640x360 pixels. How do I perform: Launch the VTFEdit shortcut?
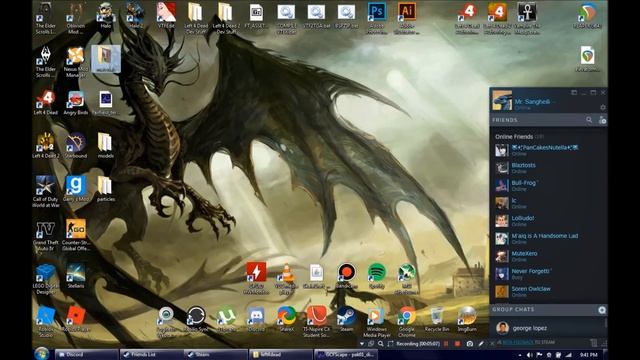[x=166, y=16]
